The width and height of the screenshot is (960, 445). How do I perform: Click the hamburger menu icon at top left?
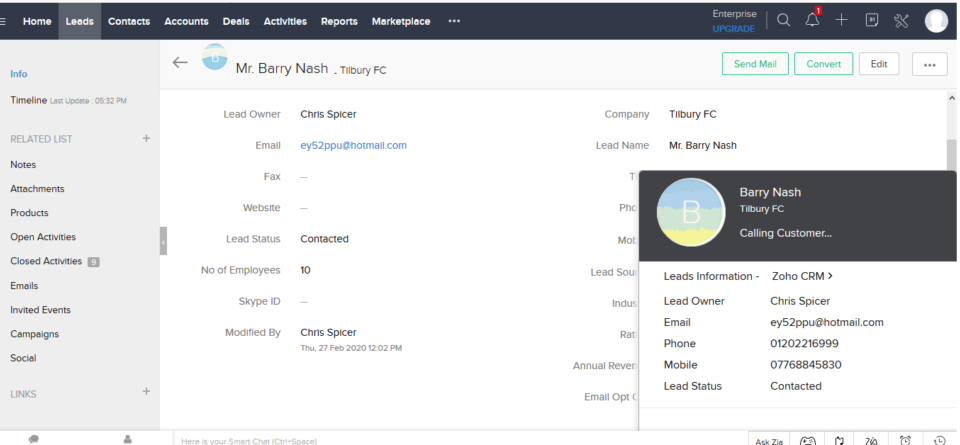click(3, 21)
